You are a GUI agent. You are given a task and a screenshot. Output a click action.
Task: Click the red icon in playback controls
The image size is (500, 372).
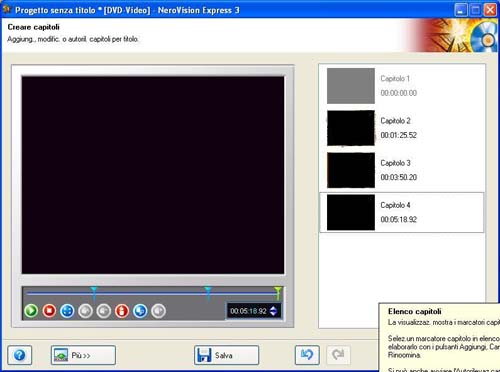(x=122, y=311)
